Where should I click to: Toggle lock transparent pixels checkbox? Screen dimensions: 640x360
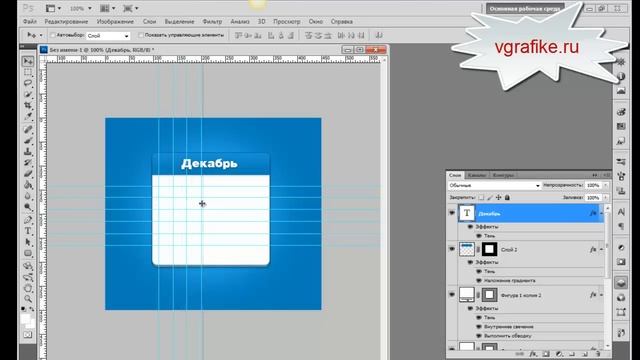coord(481,198)
